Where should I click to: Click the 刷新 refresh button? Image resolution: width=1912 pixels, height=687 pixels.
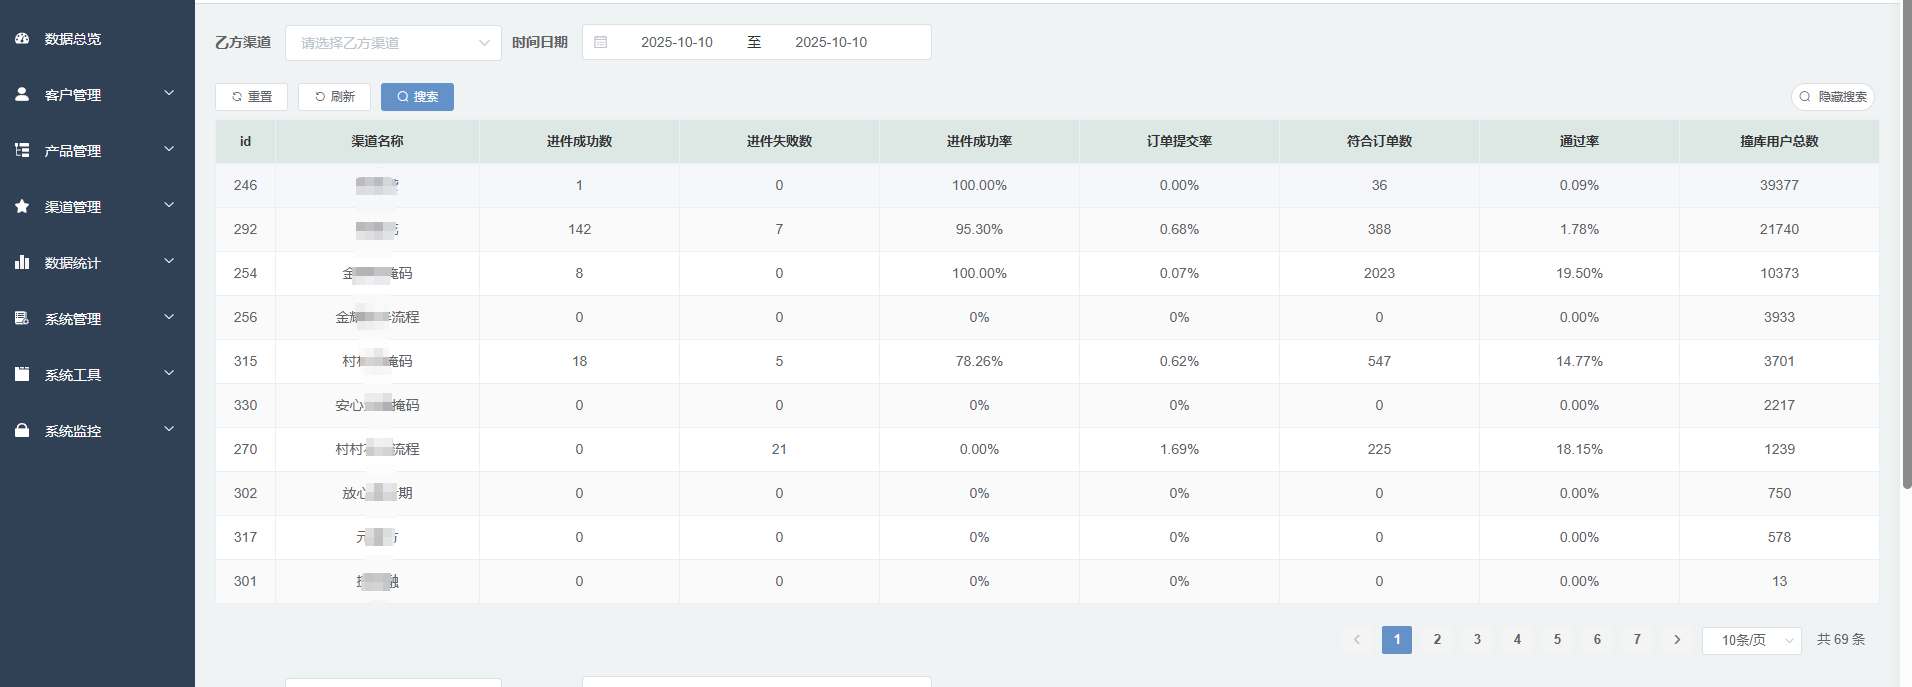tap(334, 97)
